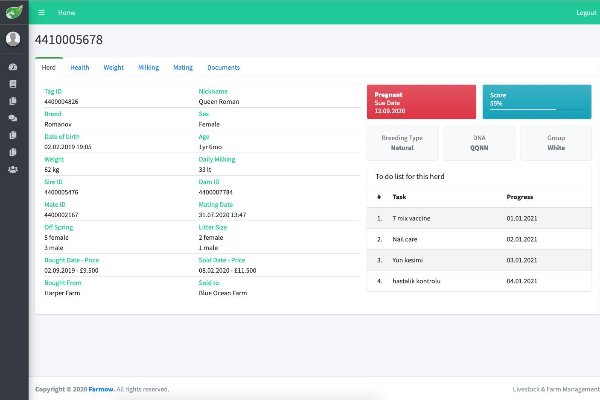Click the Breeding Type Natural card
The width and height of the screenshot is (600, 400).
point(402,142)
